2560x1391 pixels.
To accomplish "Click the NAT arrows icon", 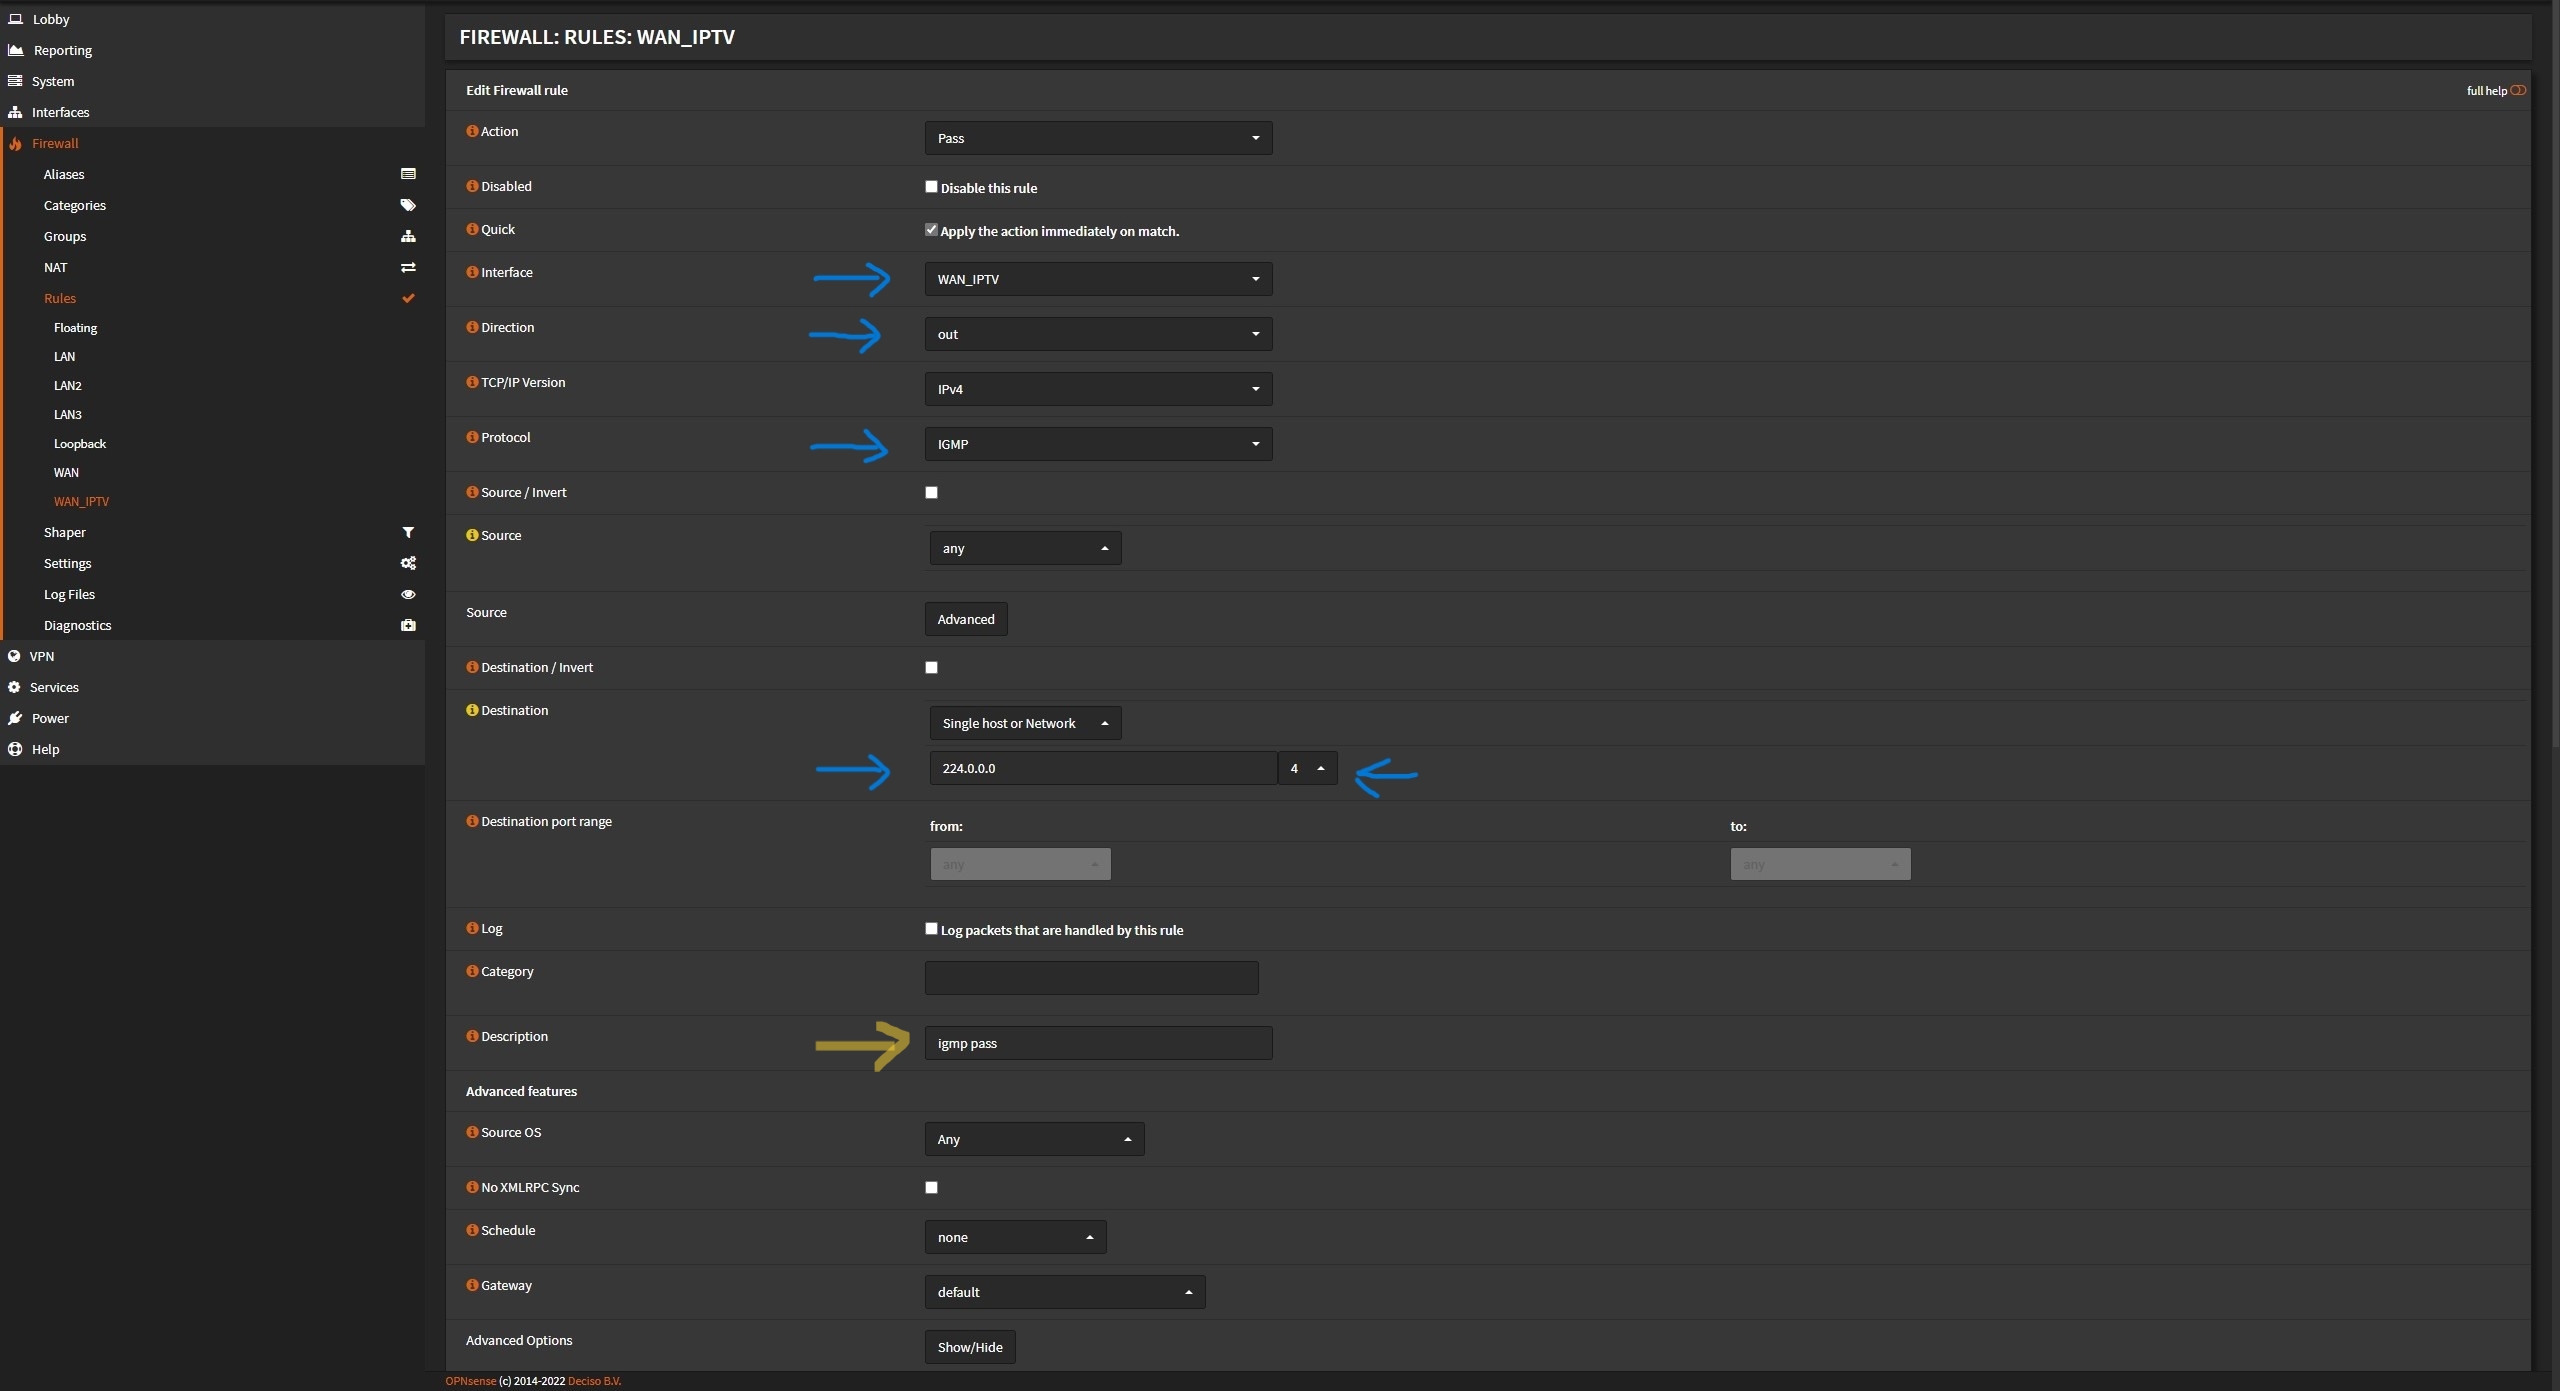I will 408,267.
